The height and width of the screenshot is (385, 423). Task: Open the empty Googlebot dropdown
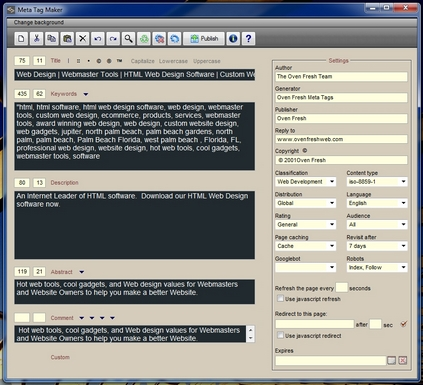[305, 267]
